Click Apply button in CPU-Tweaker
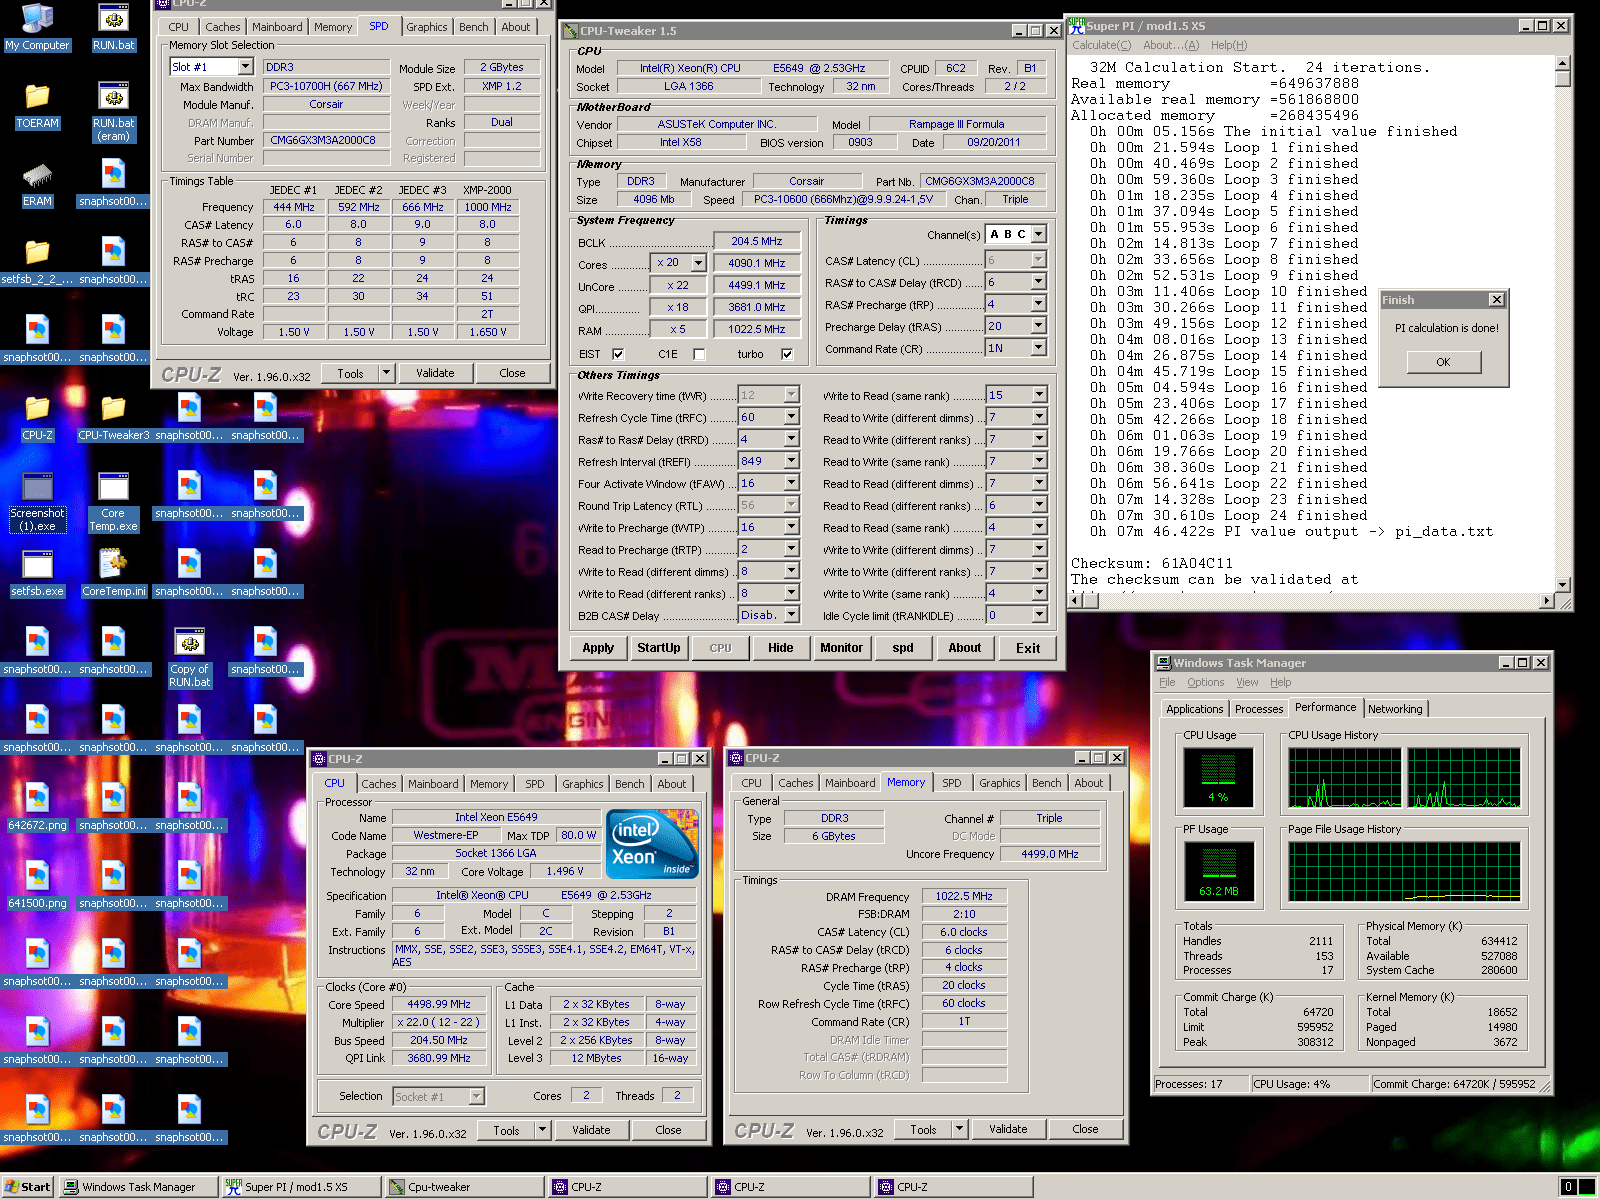 point(598,648)
